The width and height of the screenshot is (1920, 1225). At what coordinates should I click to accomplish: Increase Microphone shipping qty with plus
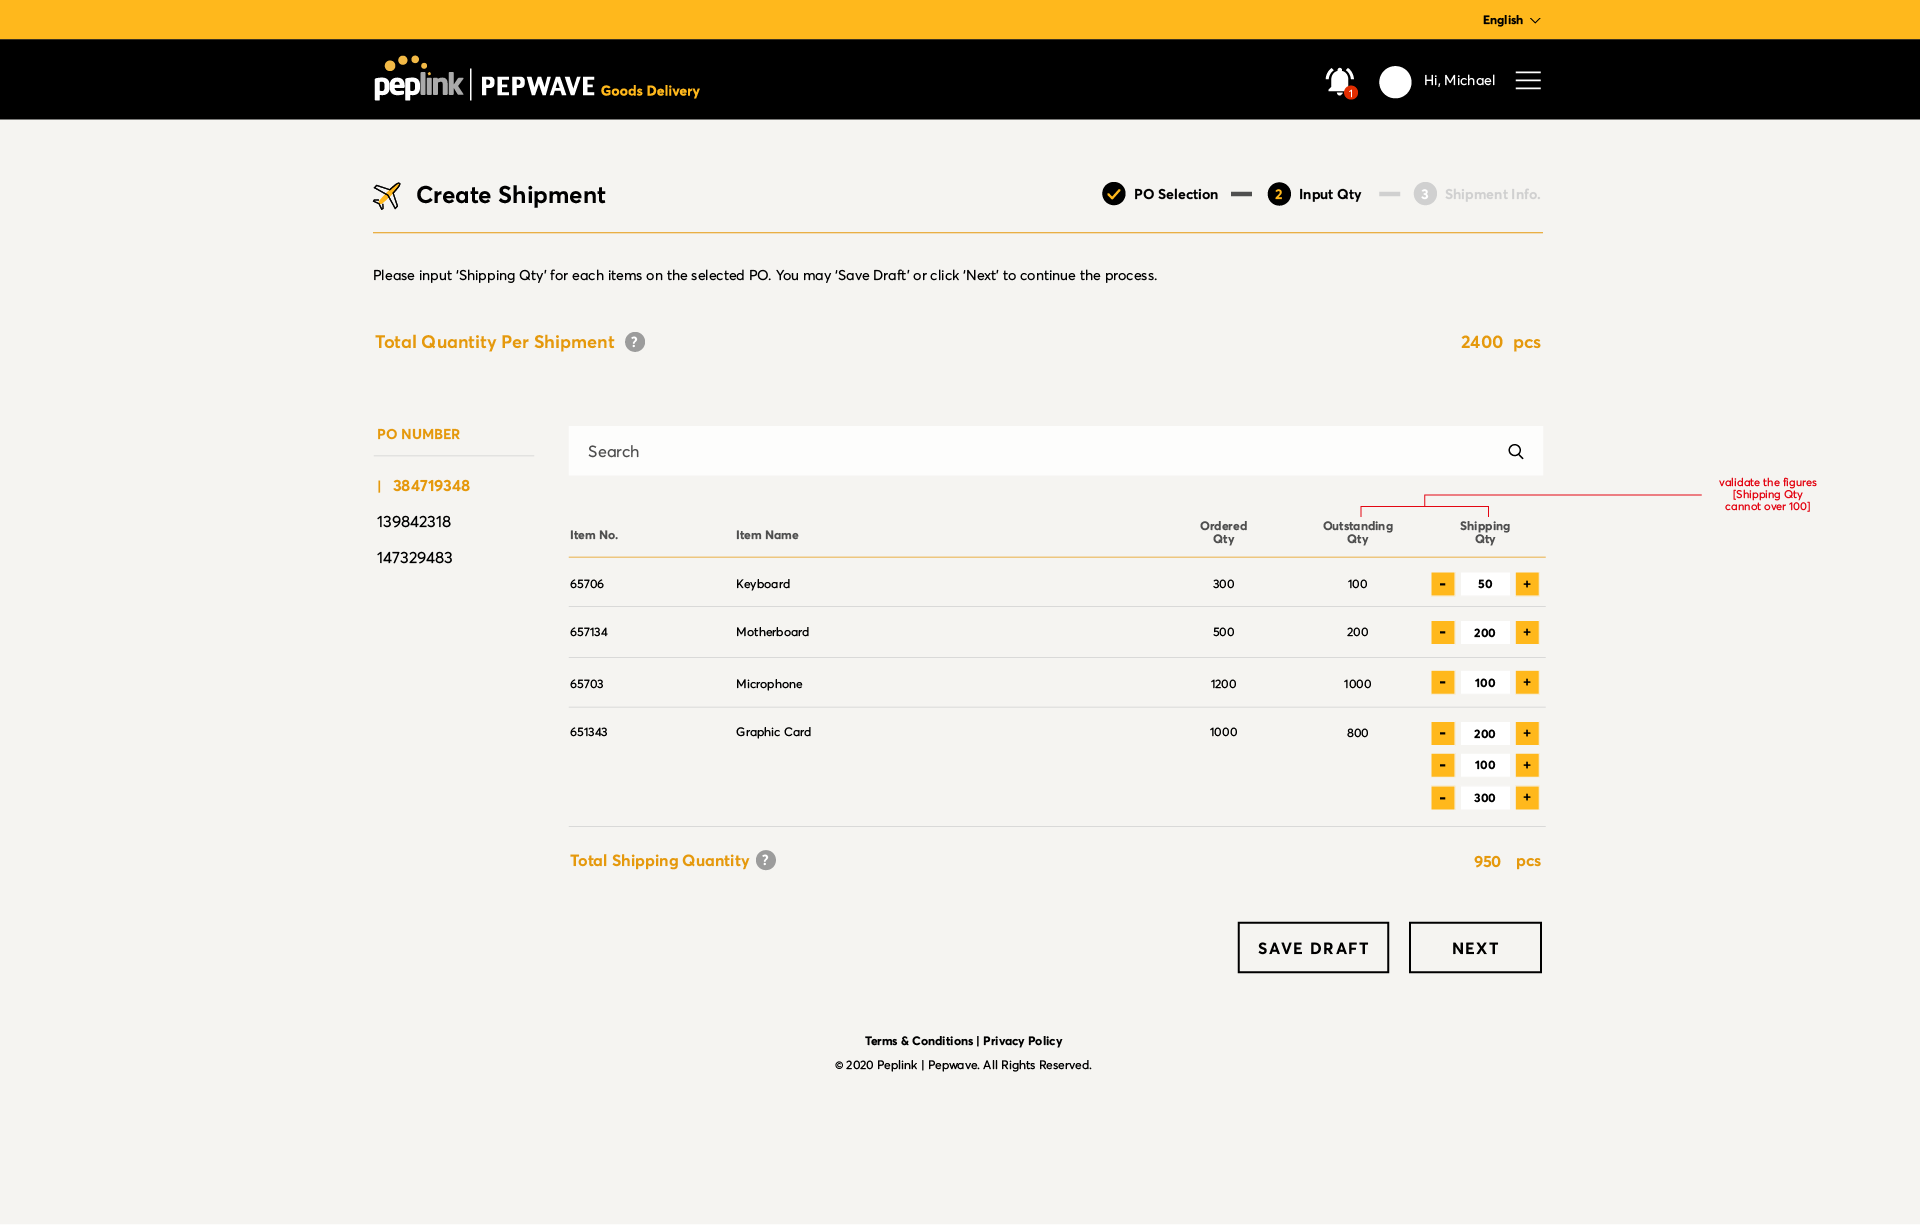coord(1526,682)
